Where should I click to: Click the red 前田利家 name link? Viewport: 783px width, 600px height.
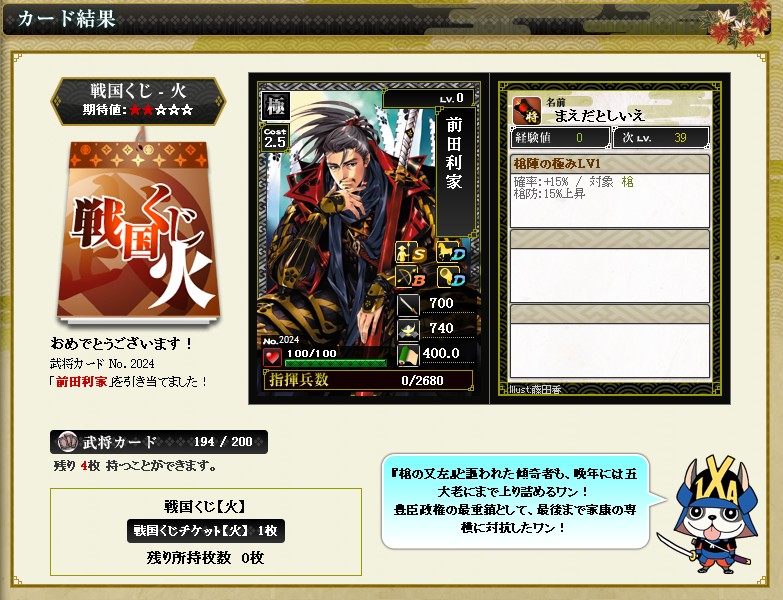pyautogui.click(x=81, y=382)
